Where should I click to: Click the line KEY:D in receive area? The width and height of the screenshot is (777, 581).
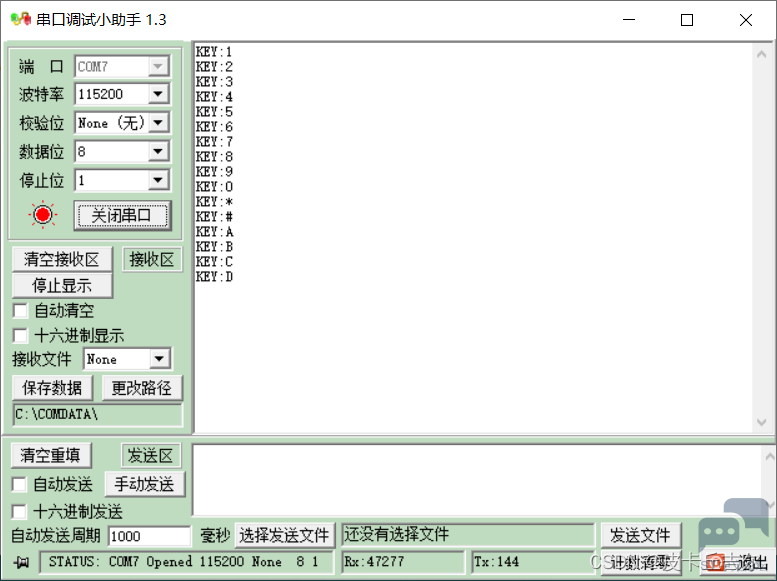point(214,277)
